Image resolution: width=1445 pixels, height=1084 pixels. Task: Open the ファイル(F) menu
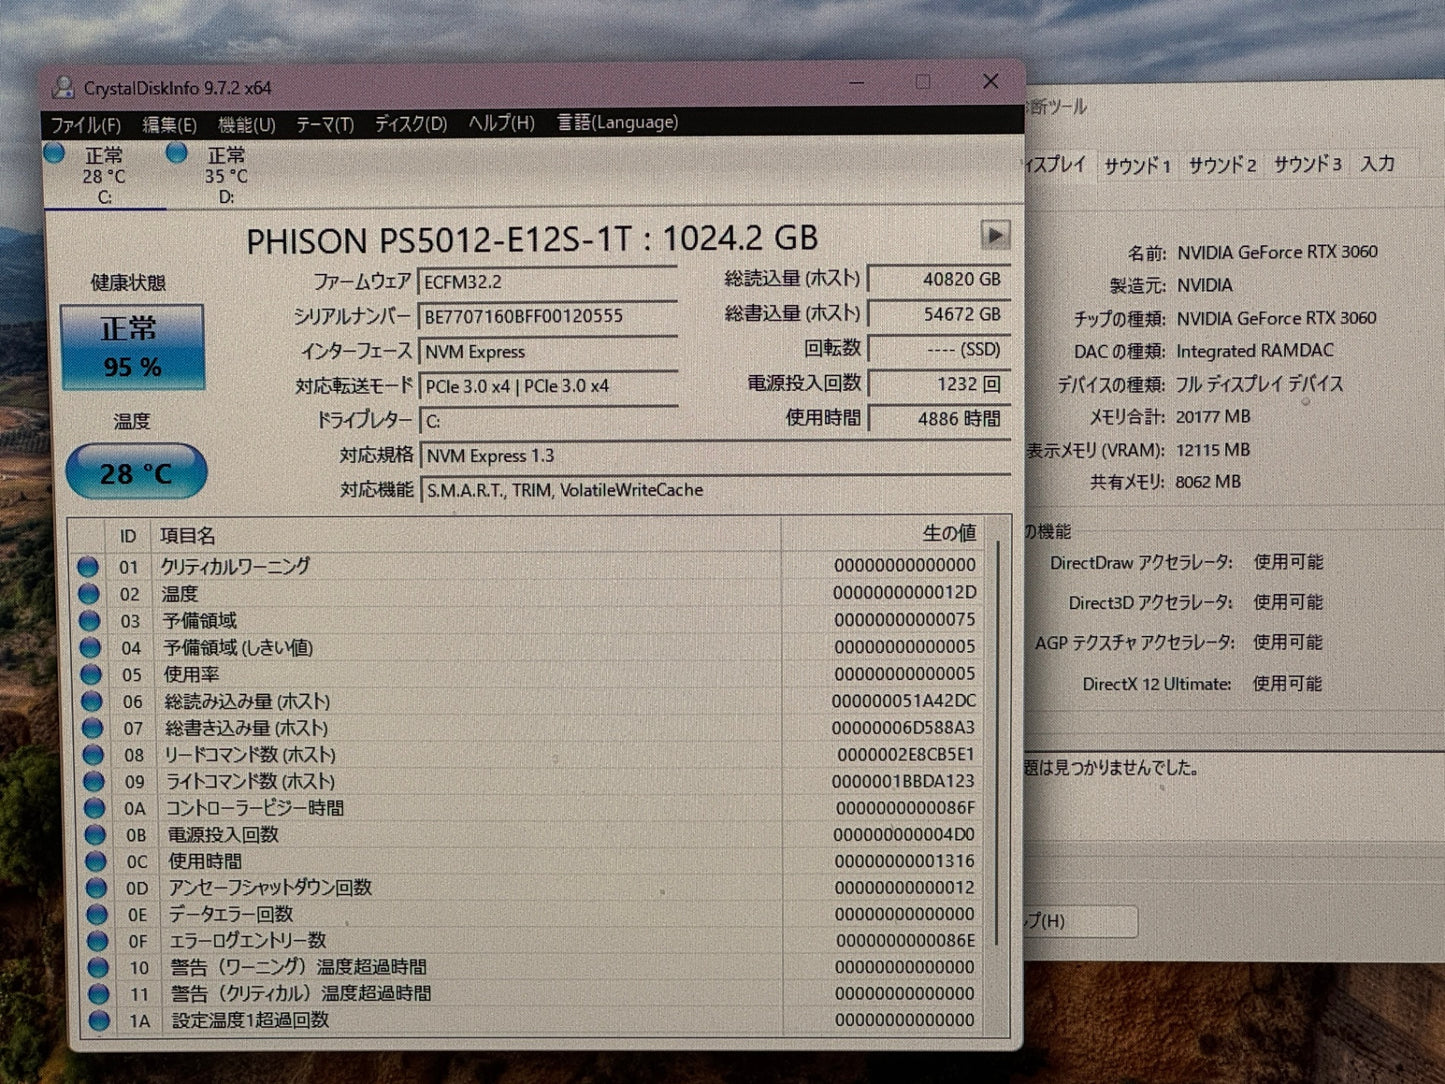tap(85, 124)
